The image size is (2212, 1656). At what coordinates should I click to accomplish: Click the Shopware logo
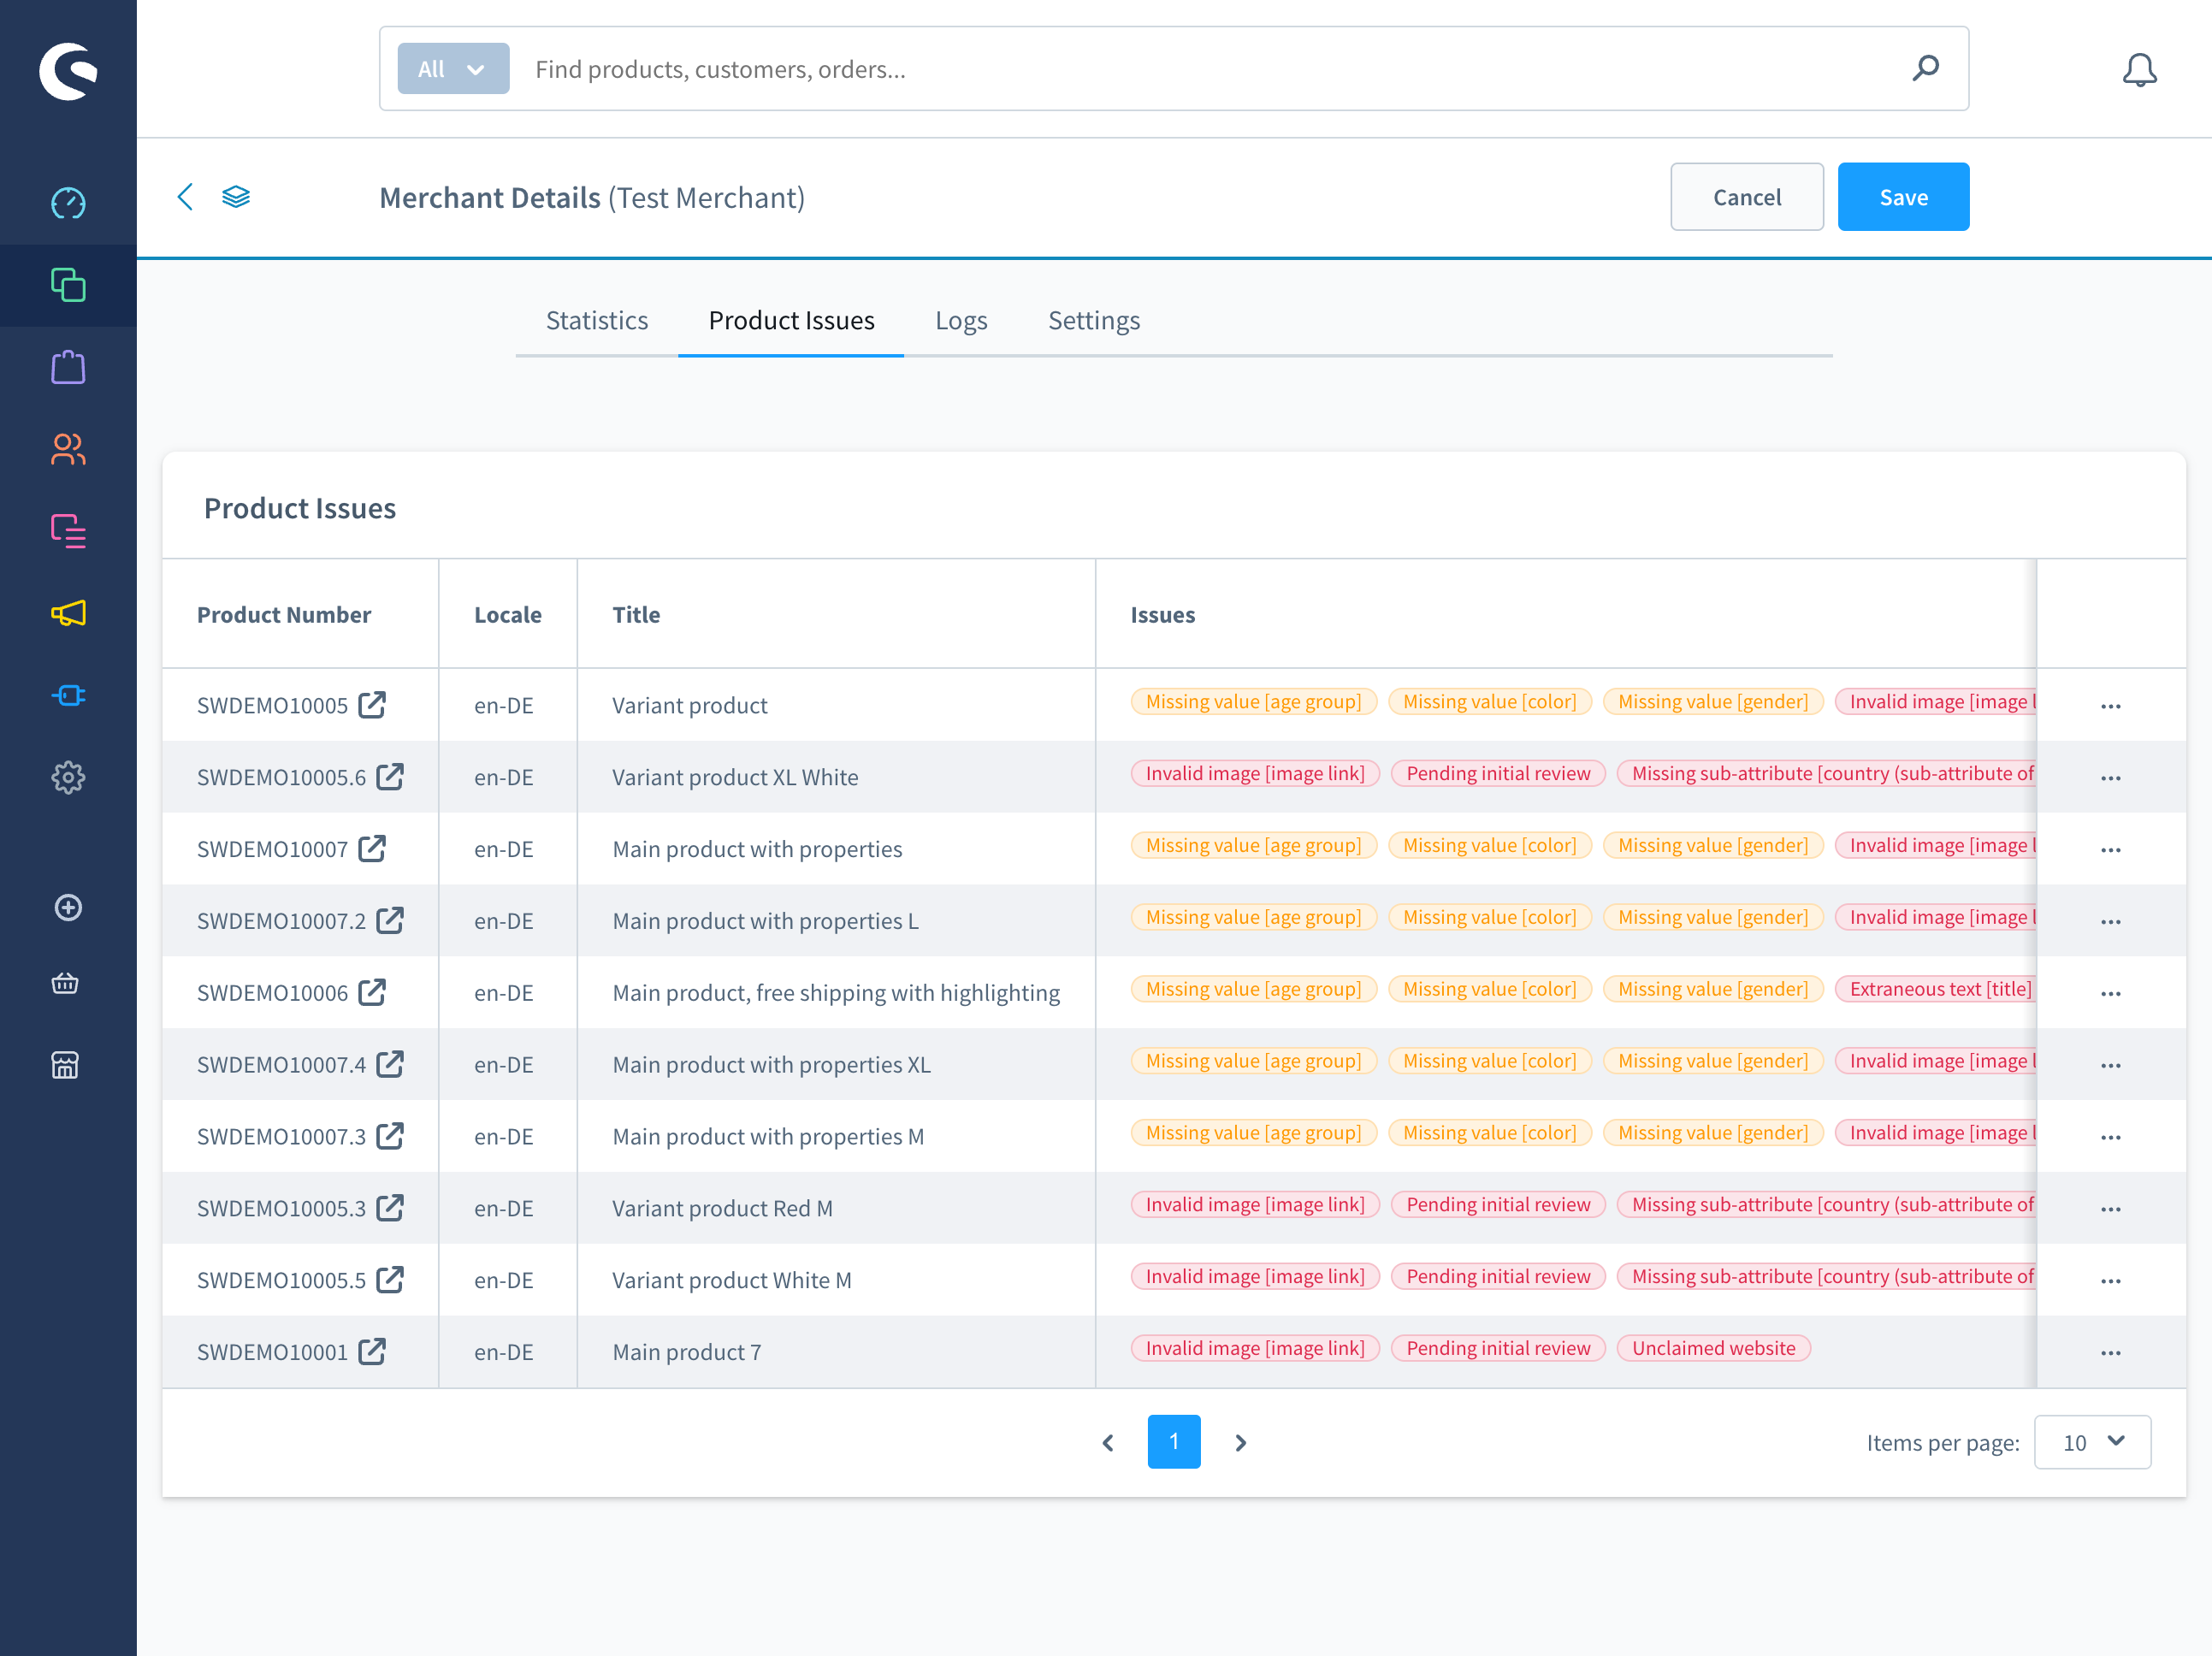click(x=68, y=70)
